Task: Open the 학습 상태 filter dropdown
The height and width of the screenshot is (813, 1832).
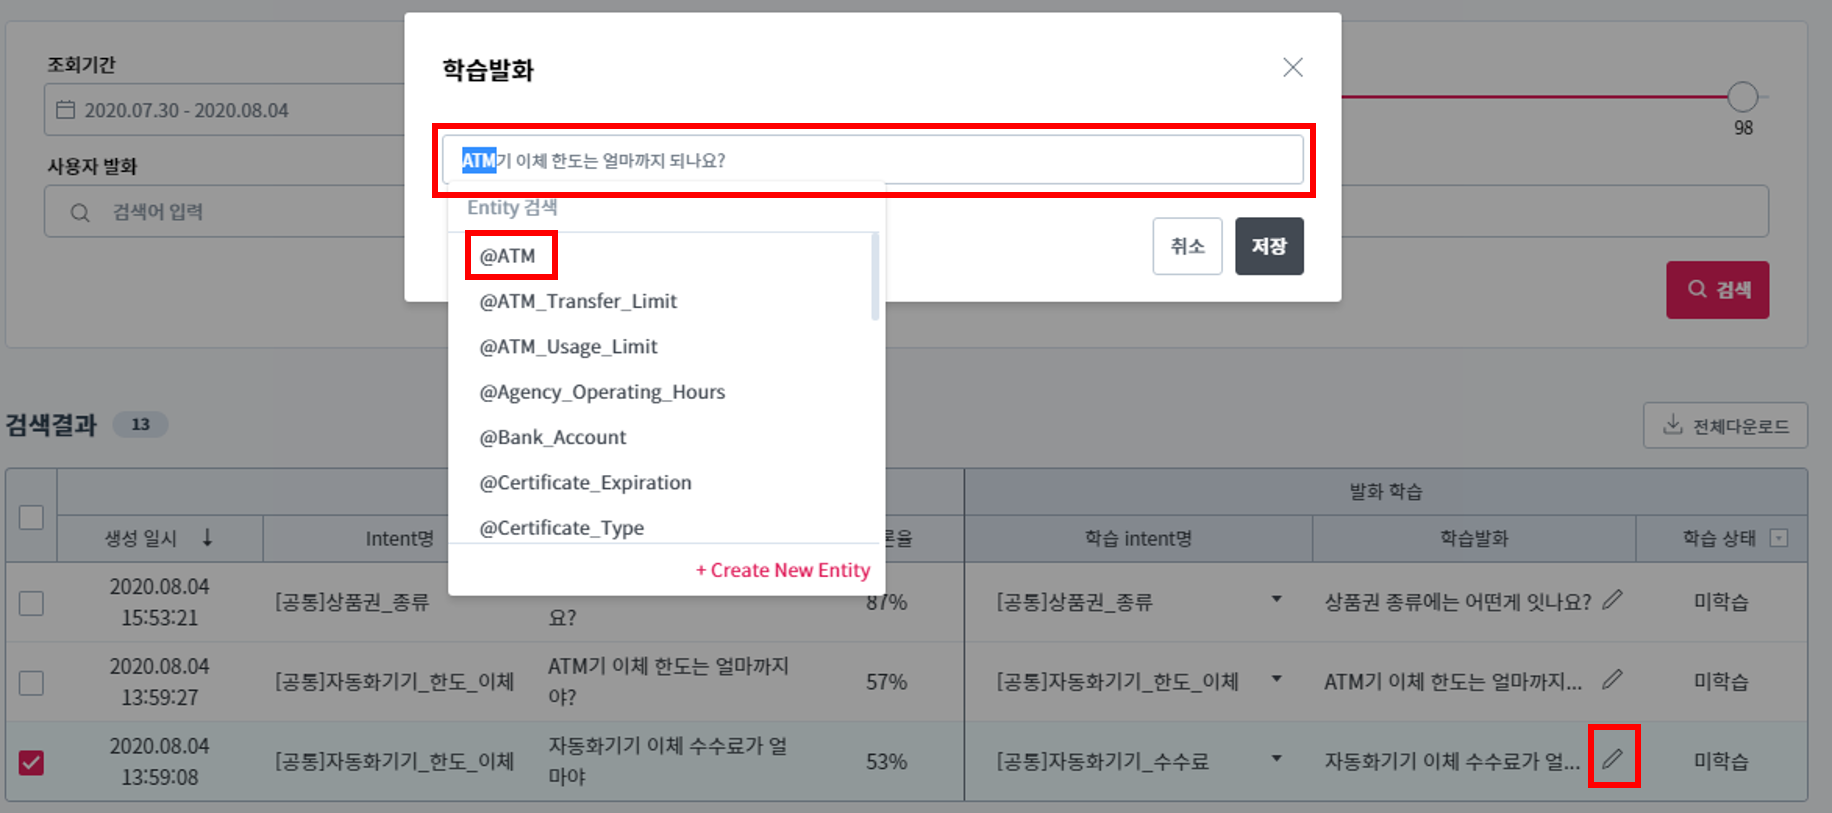Action: pyautogui.click(x=1778, y=538)
